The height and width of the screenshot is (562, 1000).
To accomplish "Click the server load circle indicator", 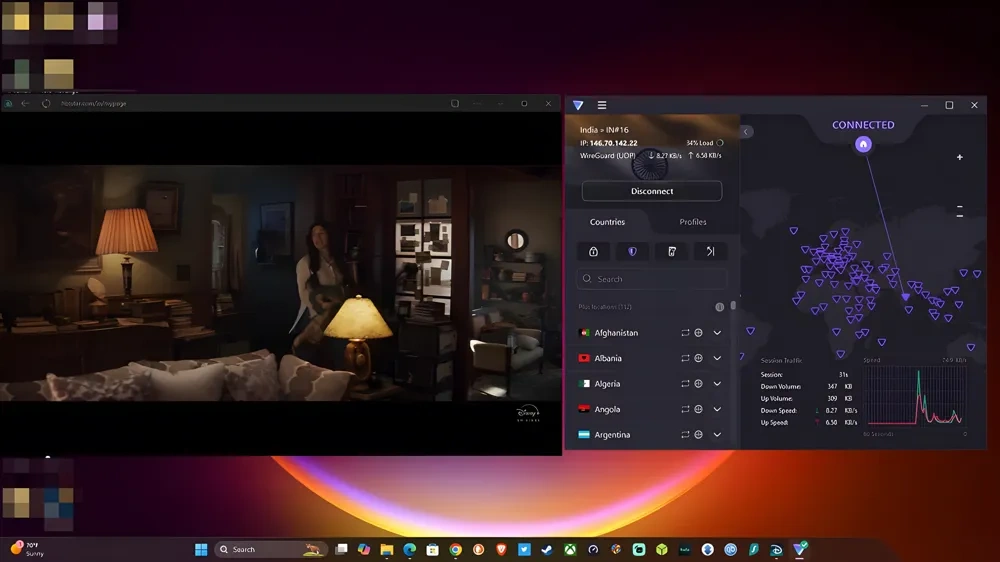I will pyautogui.click(x=719, y=143).
